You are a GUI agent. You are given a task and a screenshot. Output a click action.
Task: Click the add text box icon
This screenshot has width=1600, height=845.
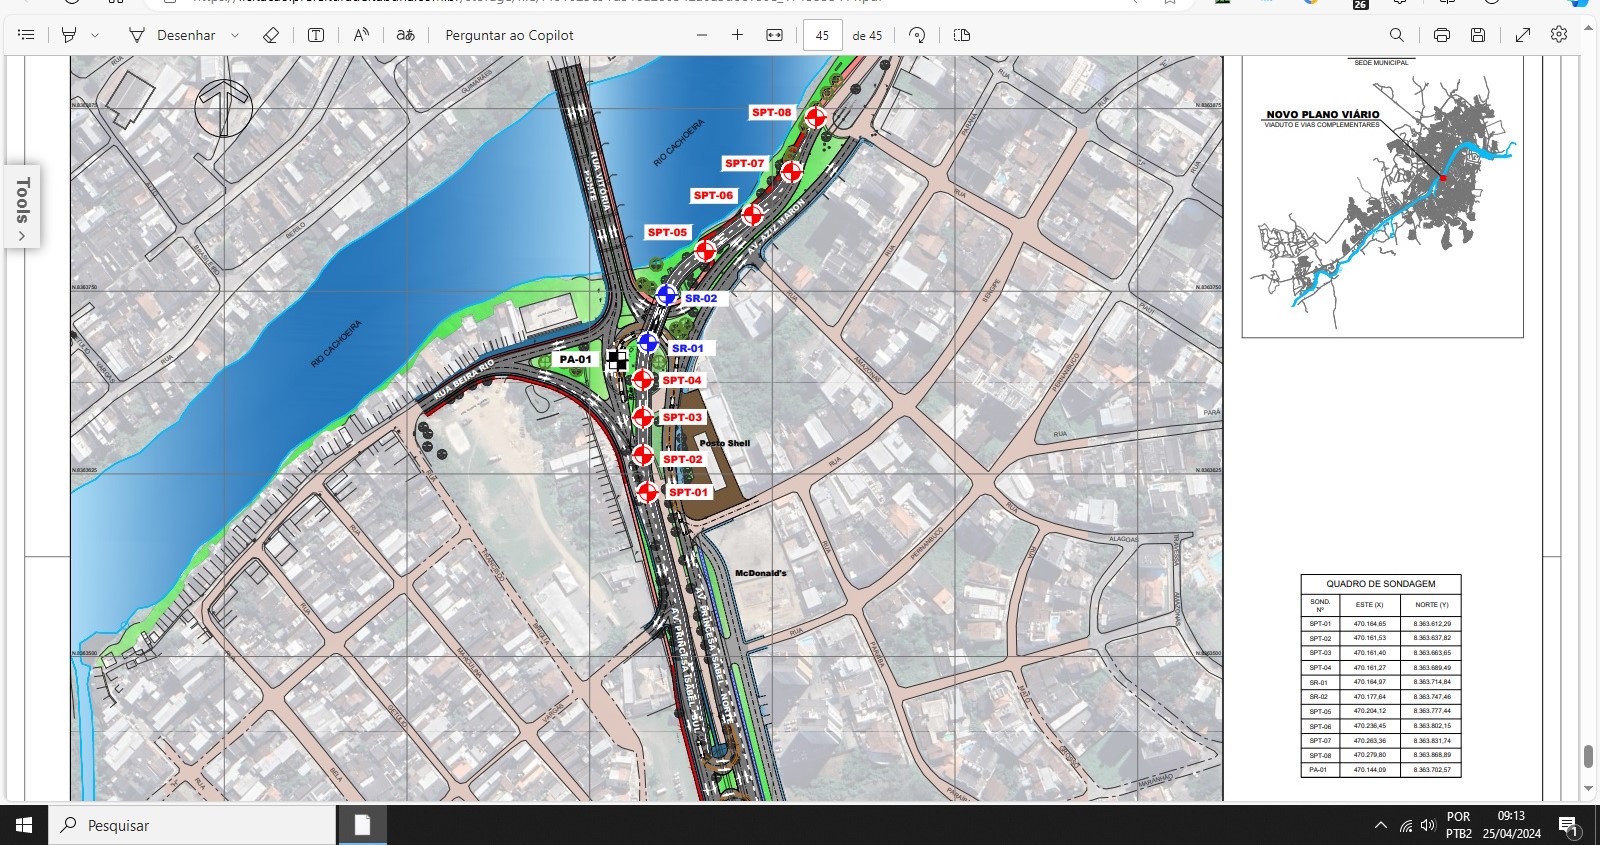click(316, 35)
